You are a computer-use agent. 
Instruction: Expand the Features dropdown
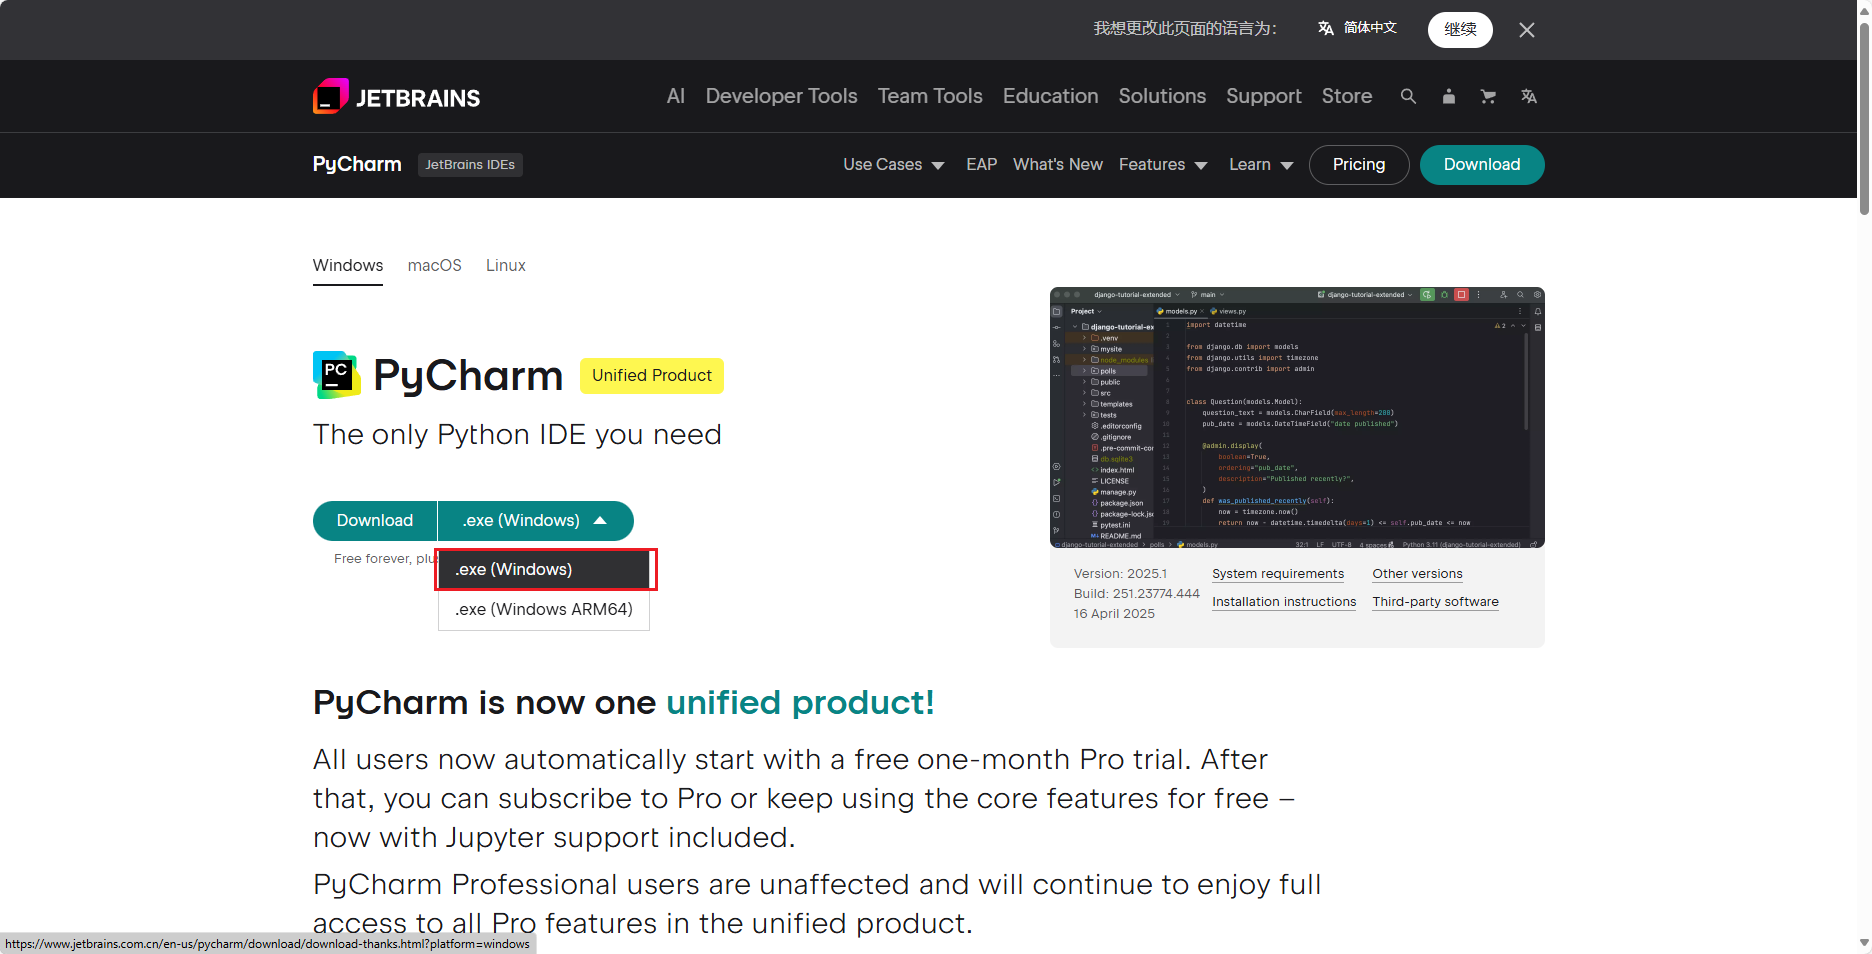click(x=1163, y=165)
